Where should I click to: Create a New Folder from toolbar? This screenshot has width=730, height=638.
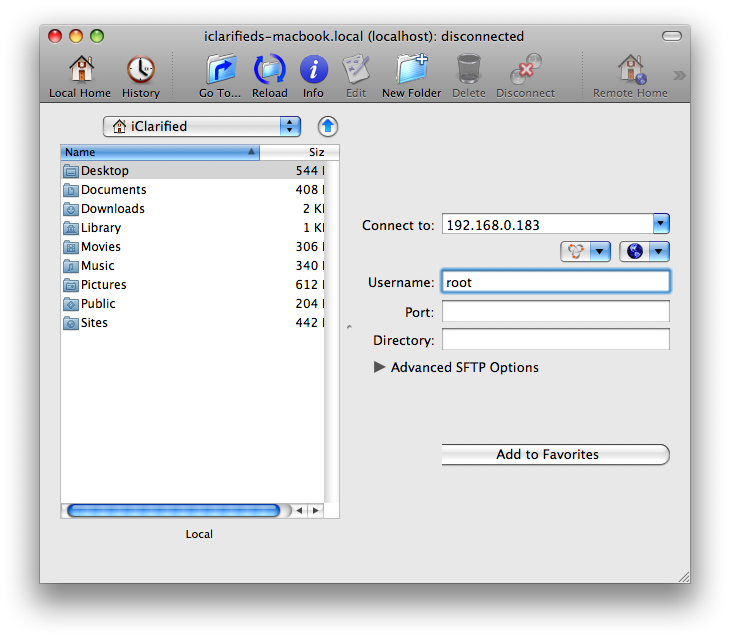click(411, 76)
